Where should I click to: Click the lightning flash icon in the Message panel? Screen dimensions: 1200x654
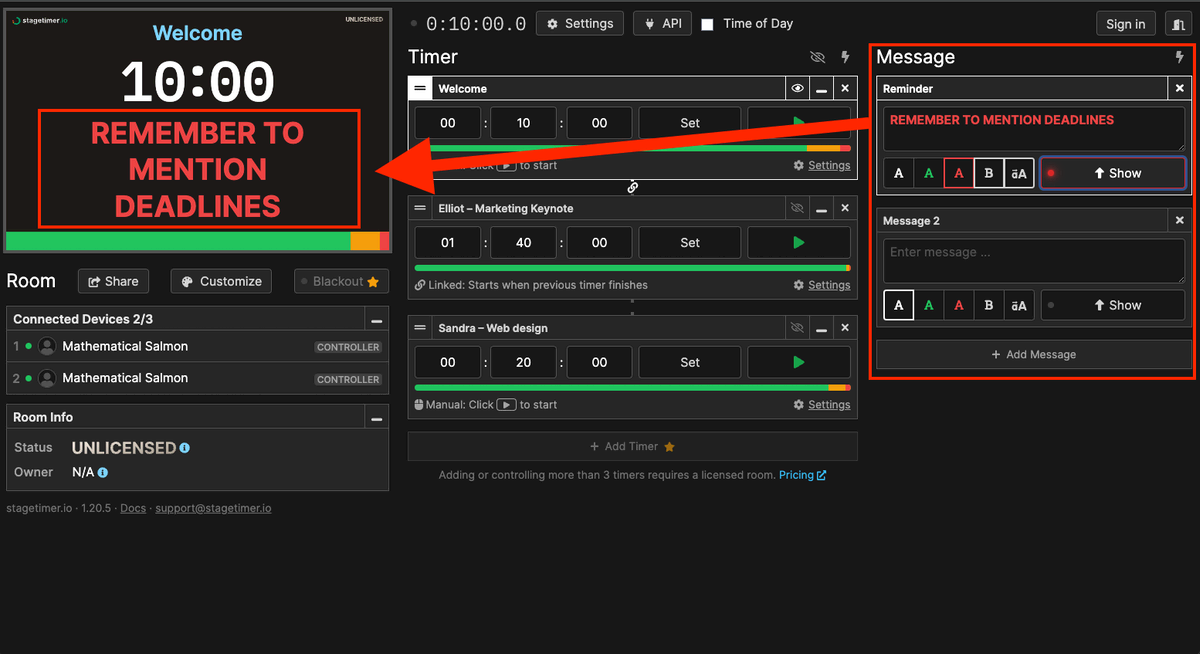(1182, 57)
